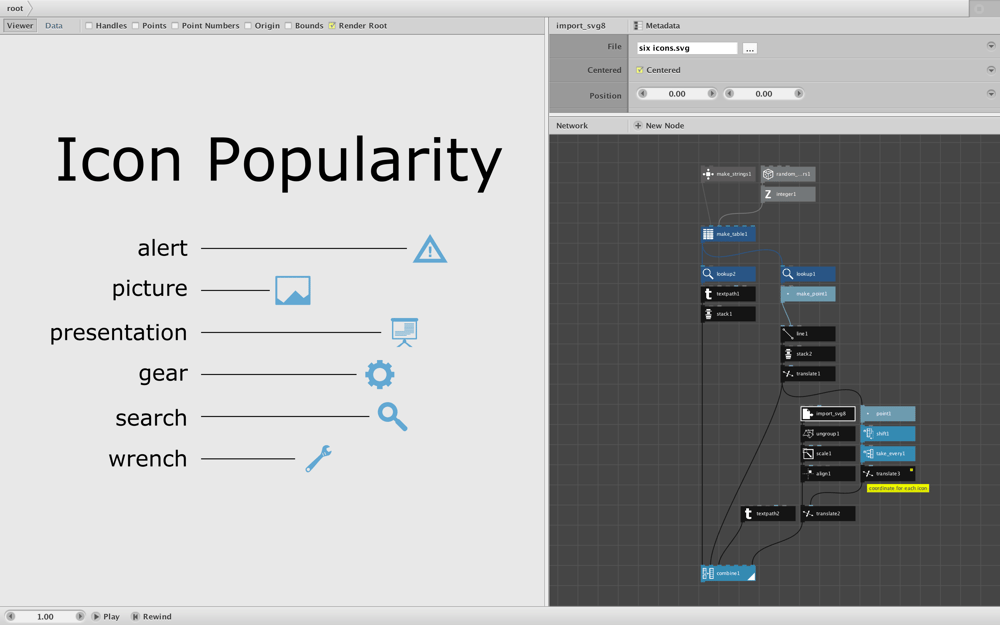Open the Position parameter dropdown arrow
This screenshot has width=1000, height=625.
tap(991, 93)
